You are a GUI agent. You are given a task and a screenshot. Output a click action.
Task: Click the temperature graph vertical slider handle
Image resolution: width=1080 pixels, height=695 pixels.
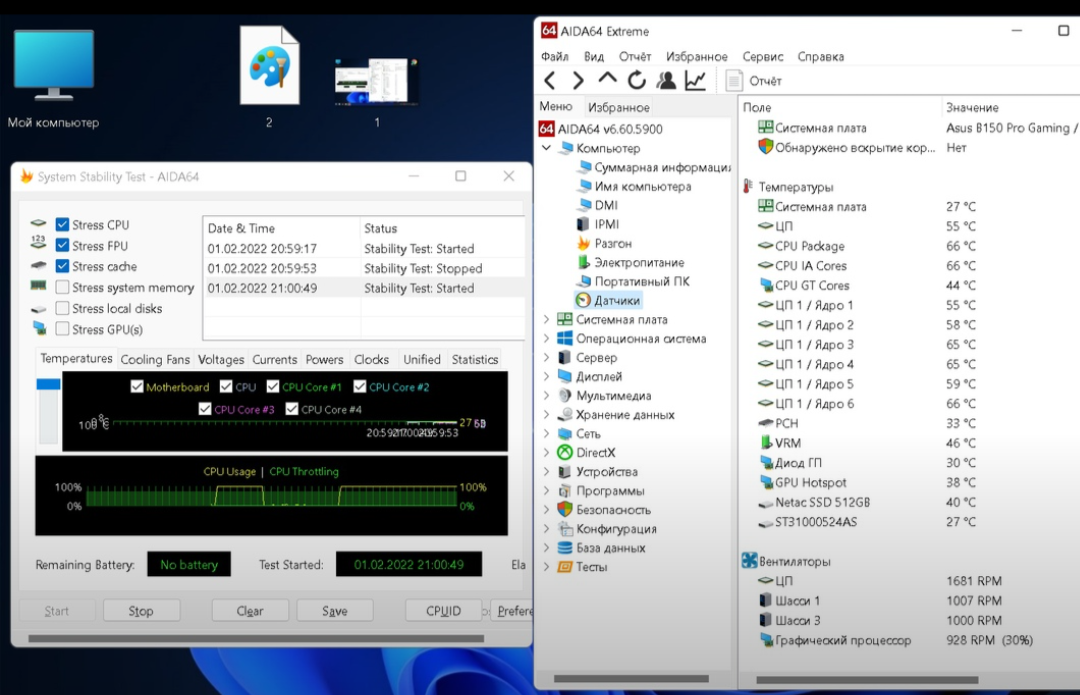(x=48, y=384)
